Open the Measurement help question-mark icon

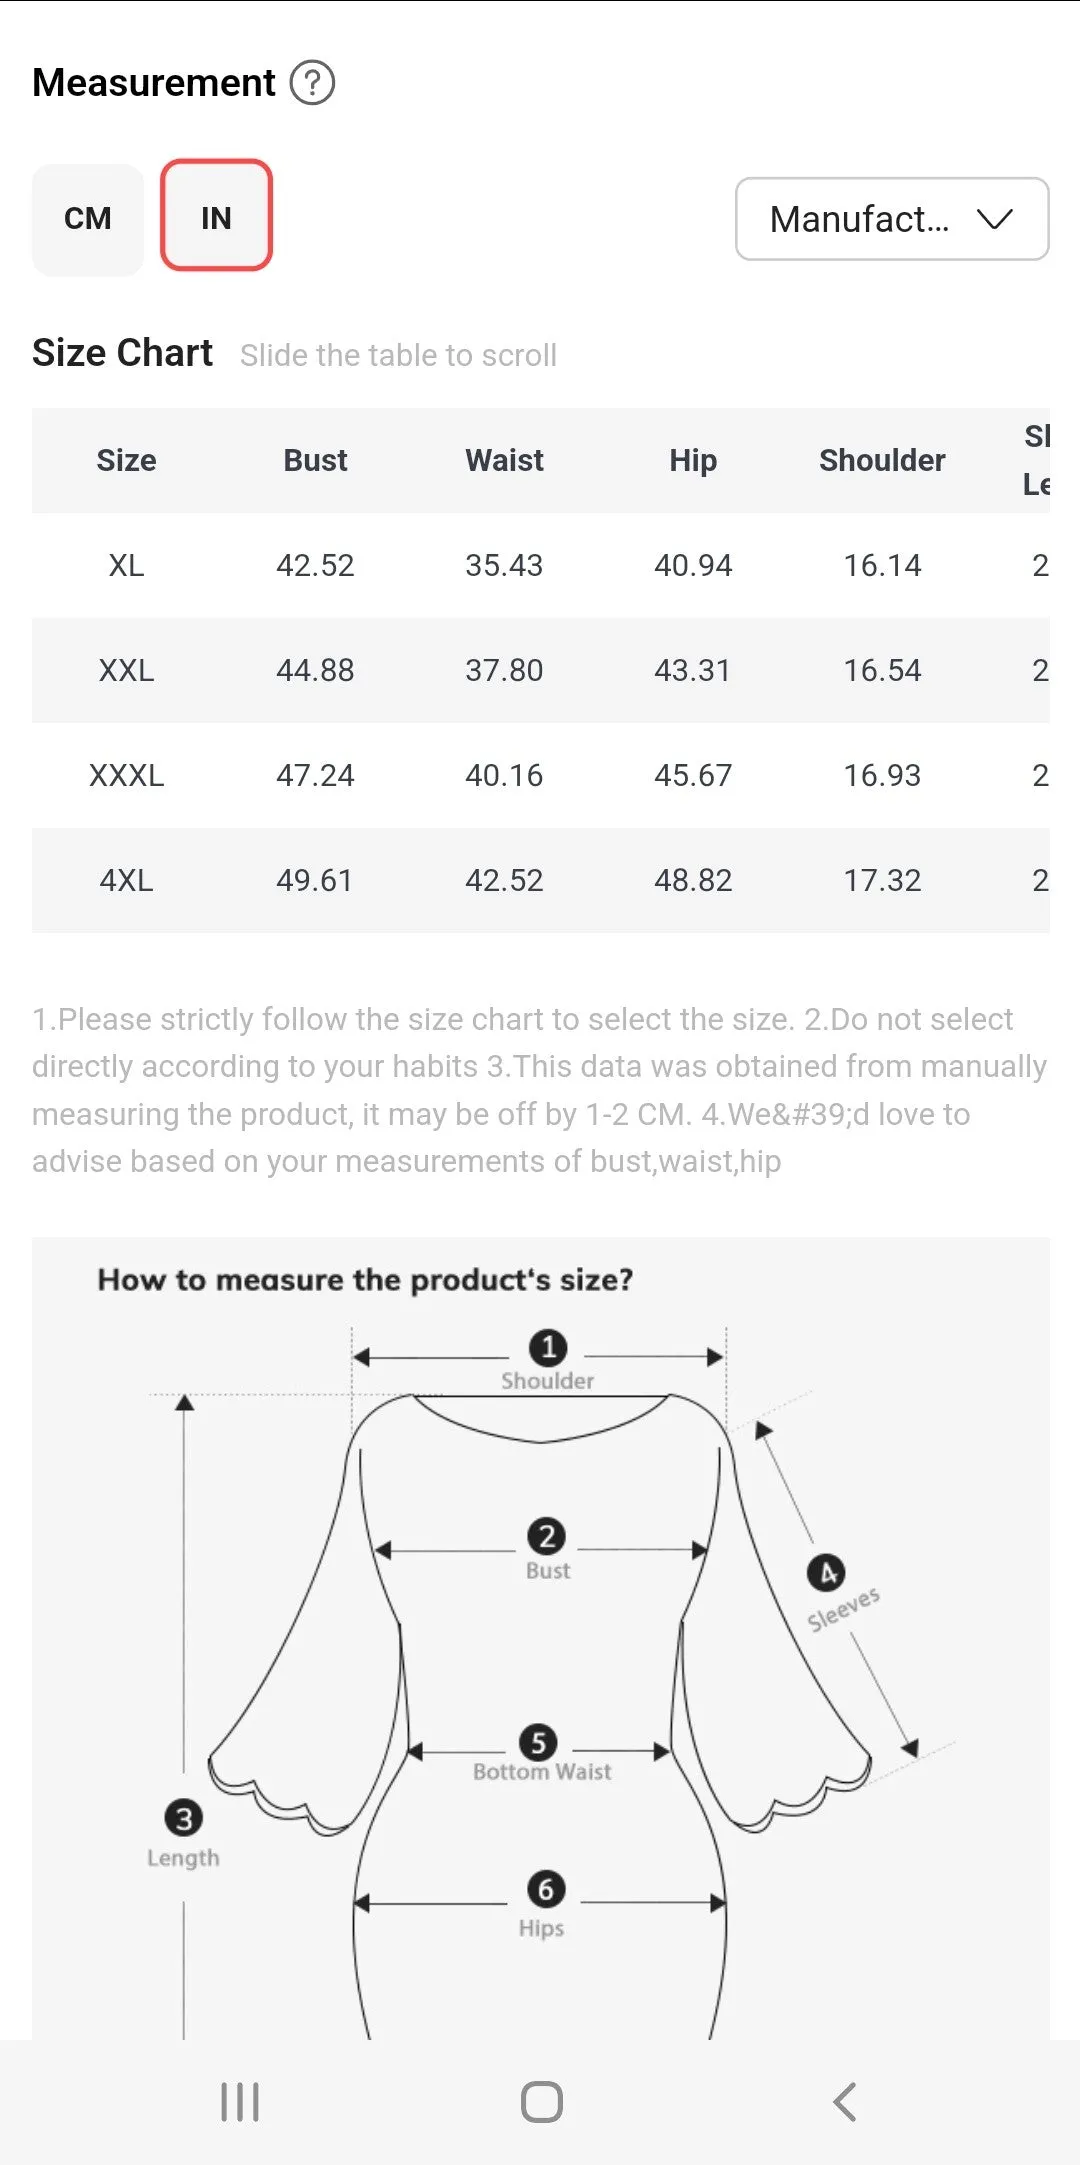[312, 83]
